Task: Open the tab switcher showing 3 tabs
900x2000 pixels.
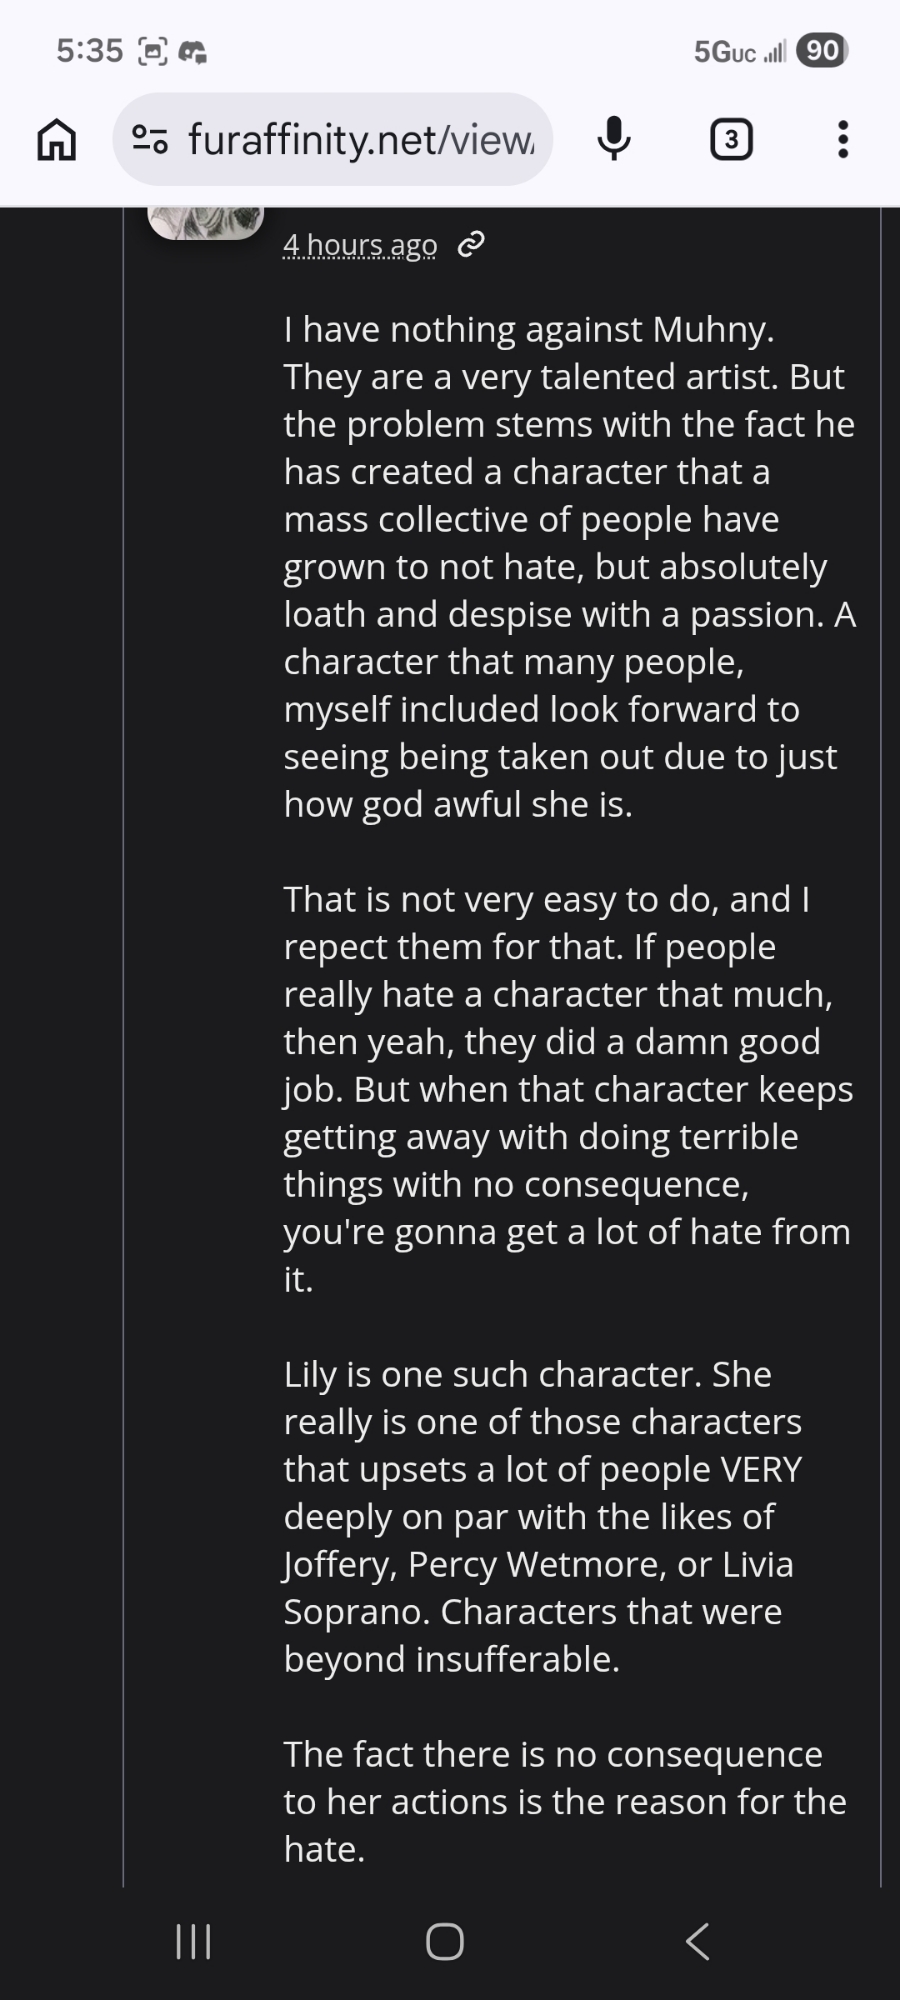Action: coord(731,140)
